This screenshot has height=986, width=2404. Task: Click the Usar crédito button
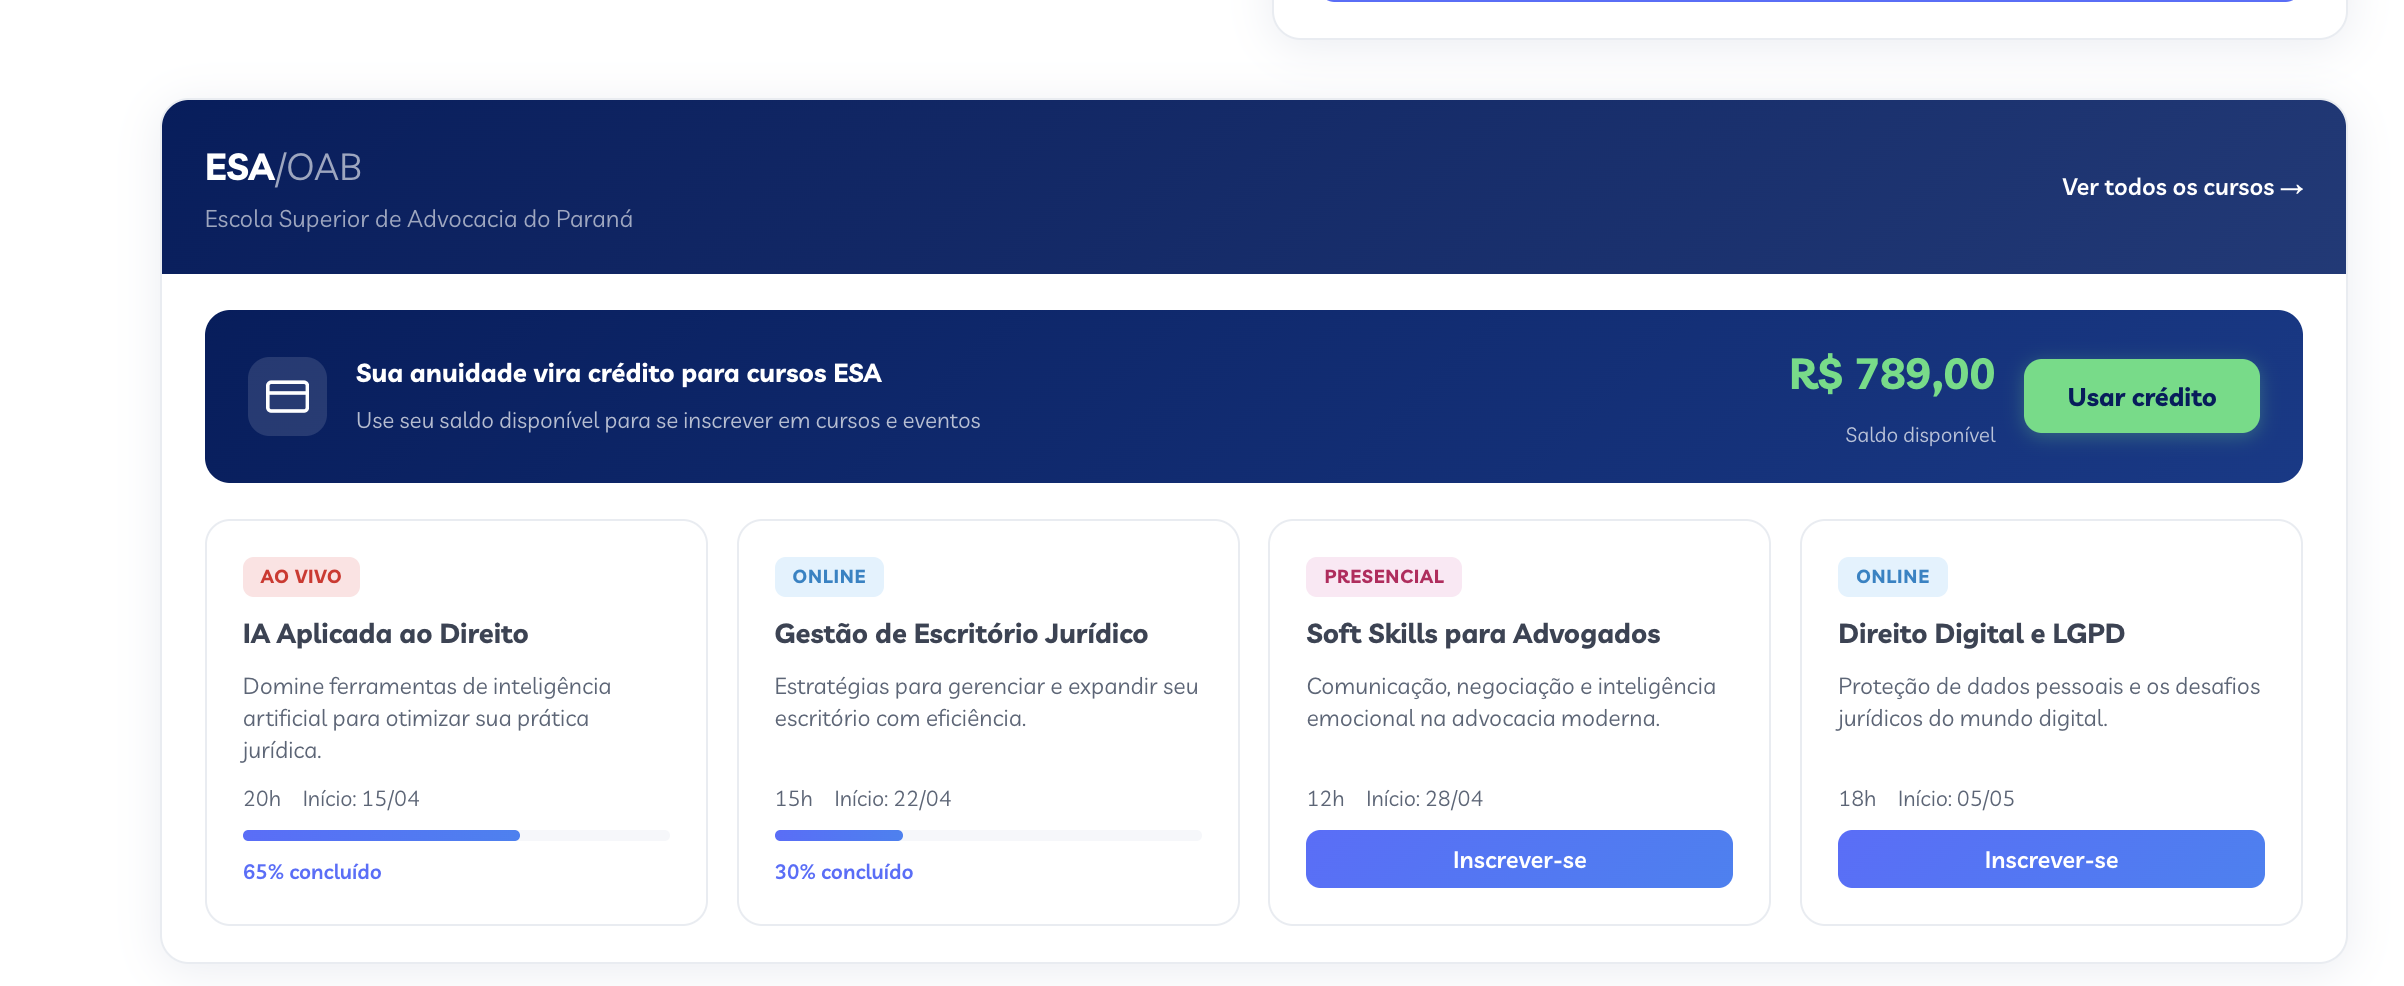[x=2141, y=396]
